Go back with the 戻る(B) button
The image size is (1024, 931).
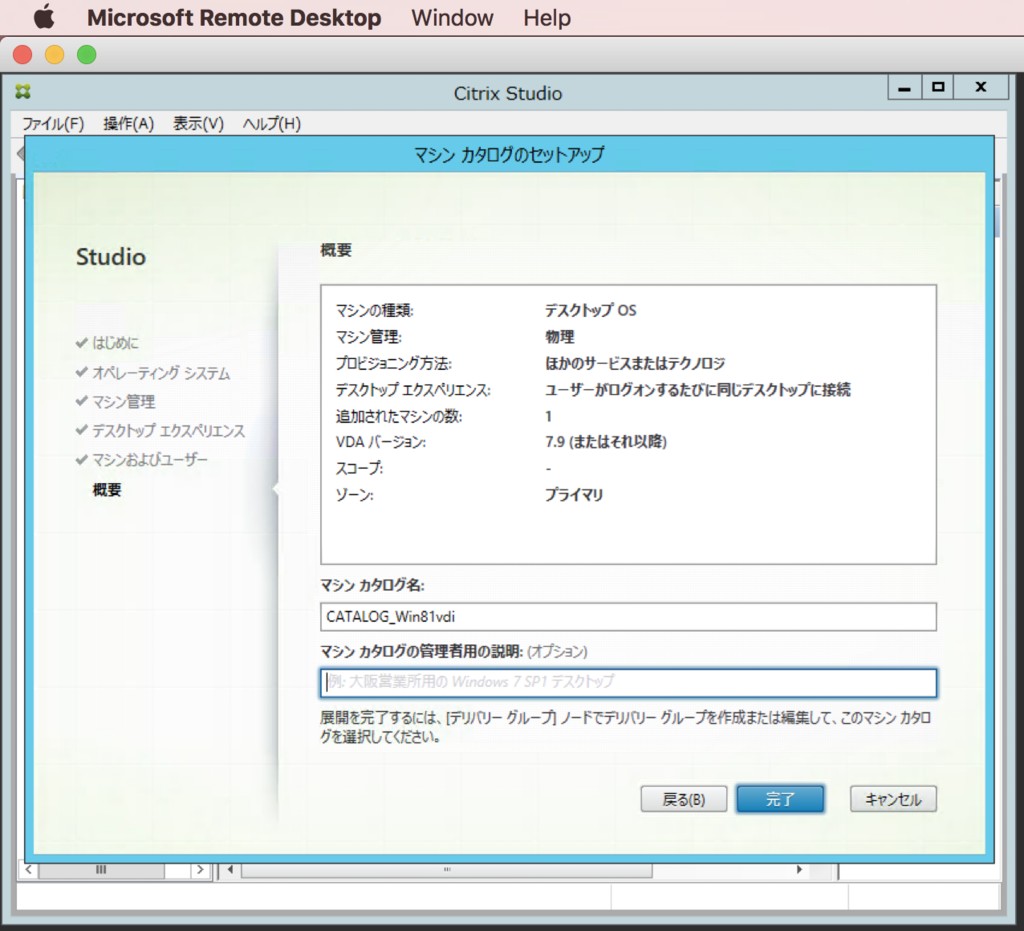click(x=684, y=799)
